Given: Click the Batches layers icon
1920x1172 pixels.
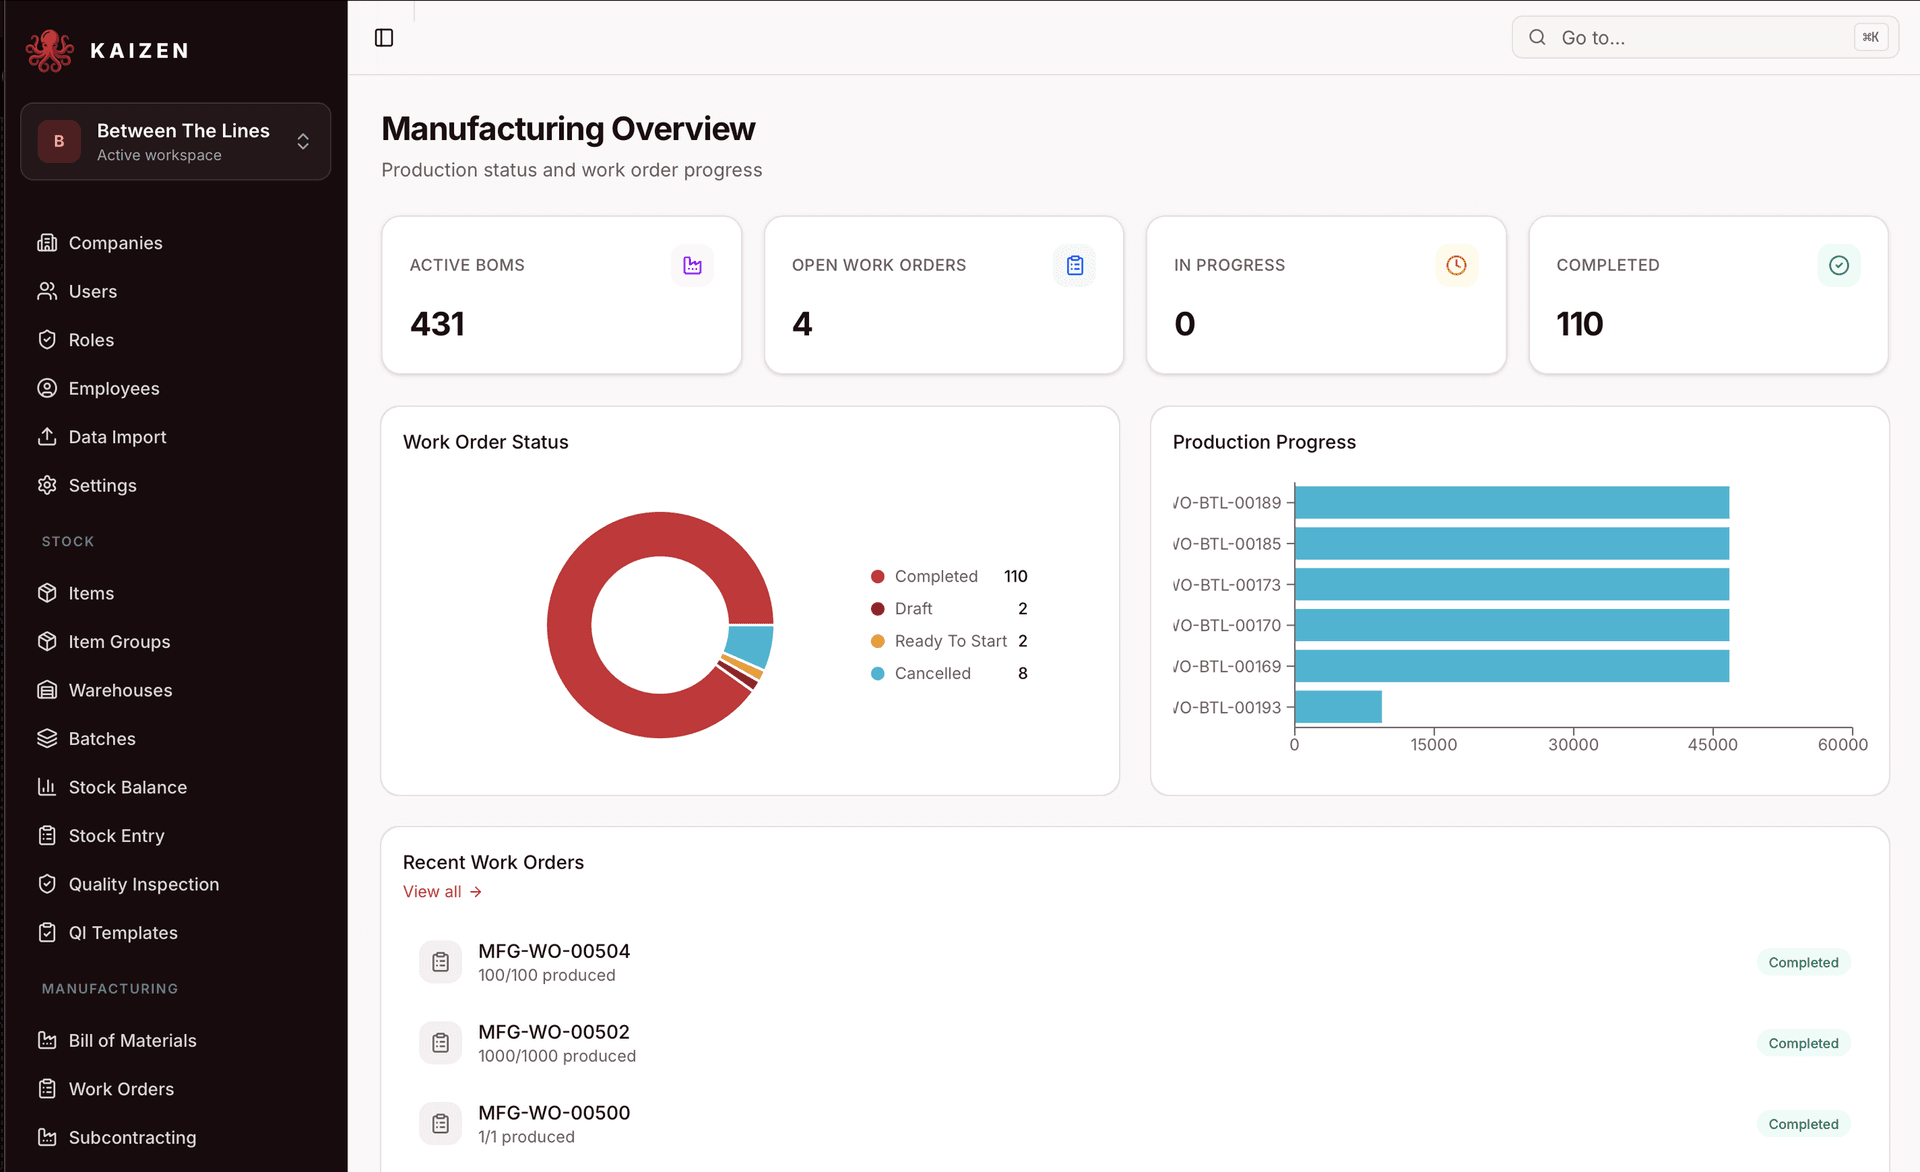Looking at the screenshot, I should point(47,739).
